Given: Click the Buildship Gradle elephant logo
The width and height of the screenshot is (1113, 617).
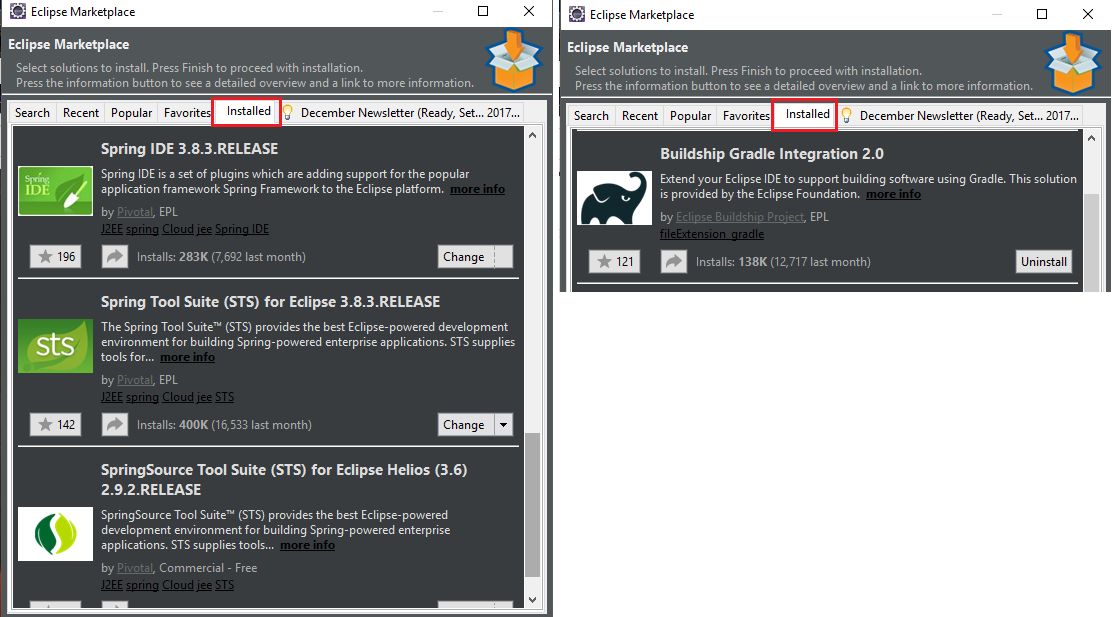Looking at the screenshot, I should pyautogui.click(x=614, y=198).
